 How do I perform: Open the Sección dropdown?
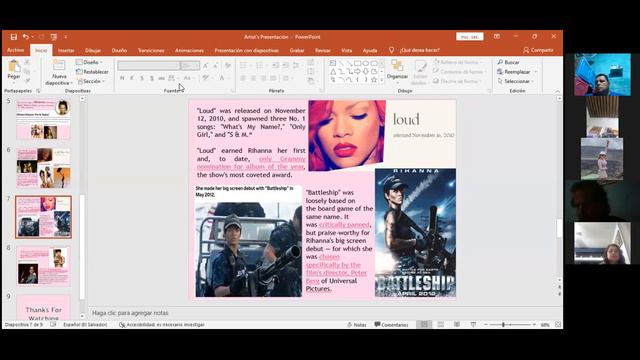click(91, 81)
